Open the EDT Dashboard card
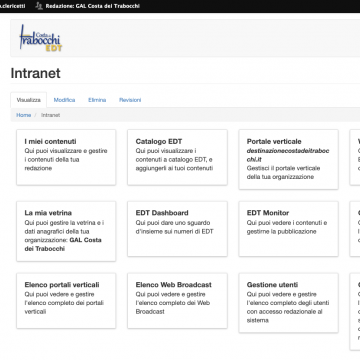 point(177,229)
